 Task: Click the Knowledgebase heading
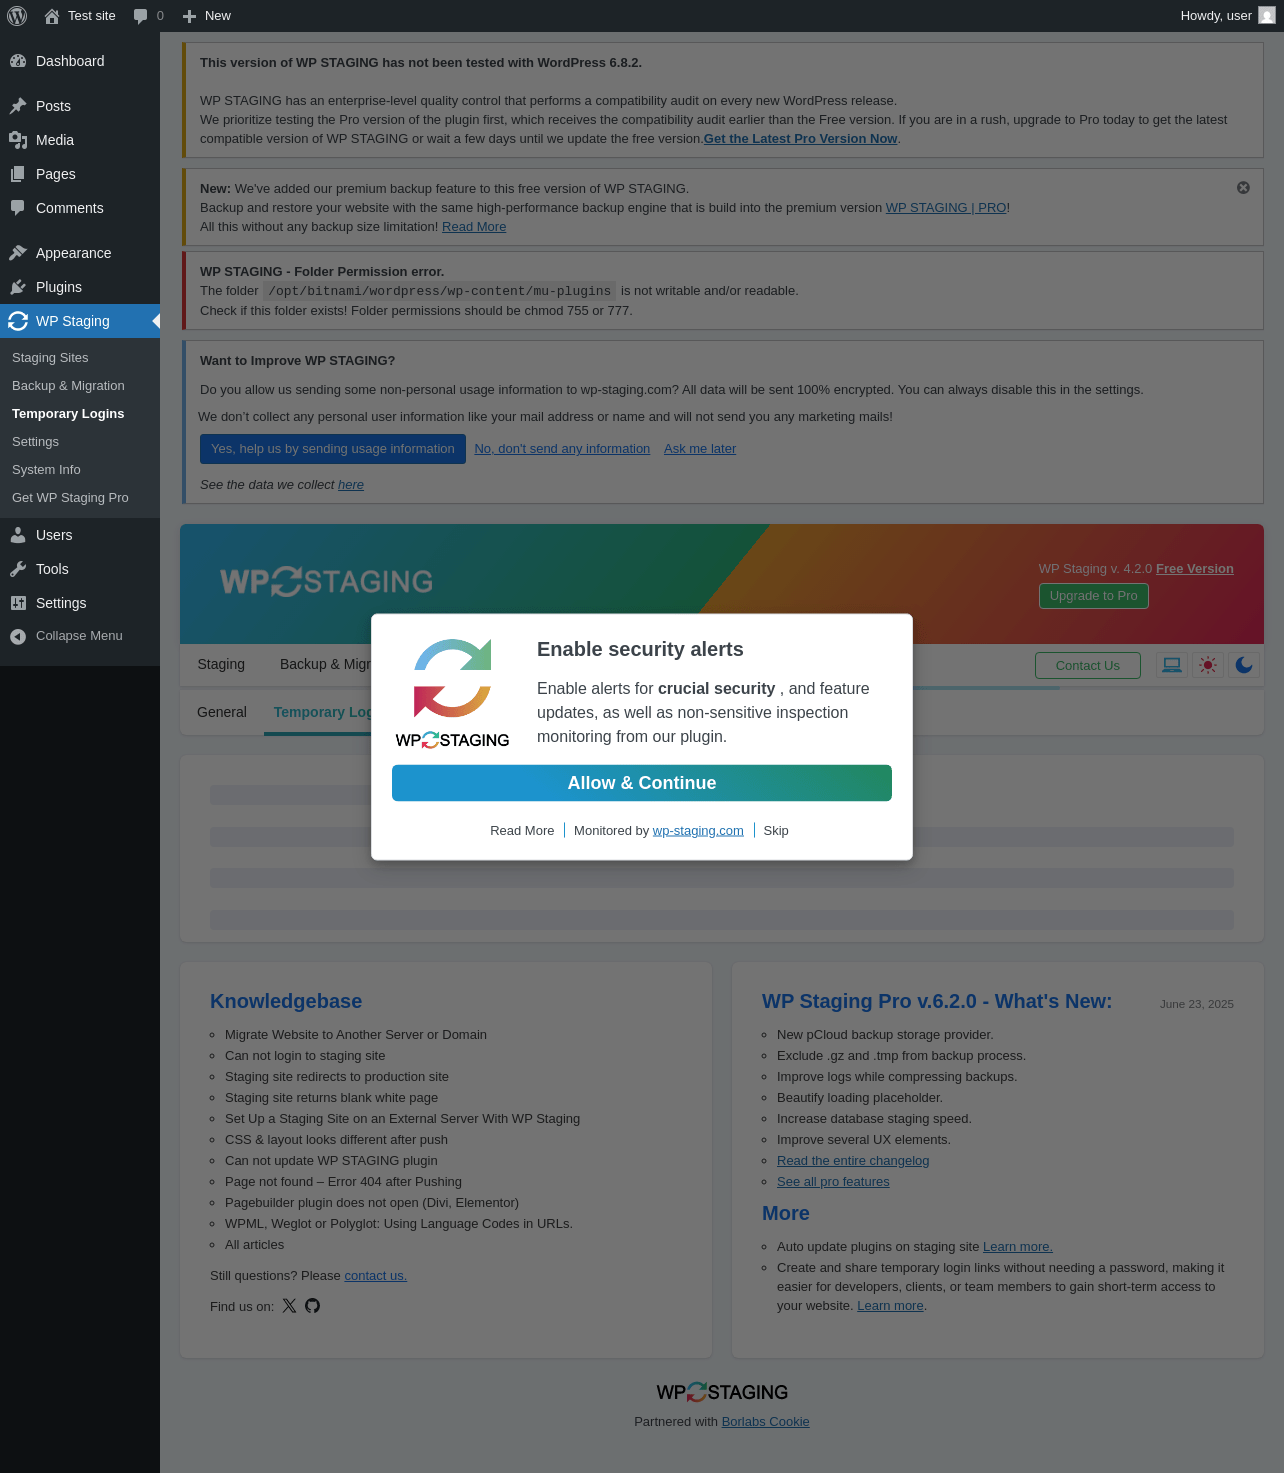[286, 1001]
